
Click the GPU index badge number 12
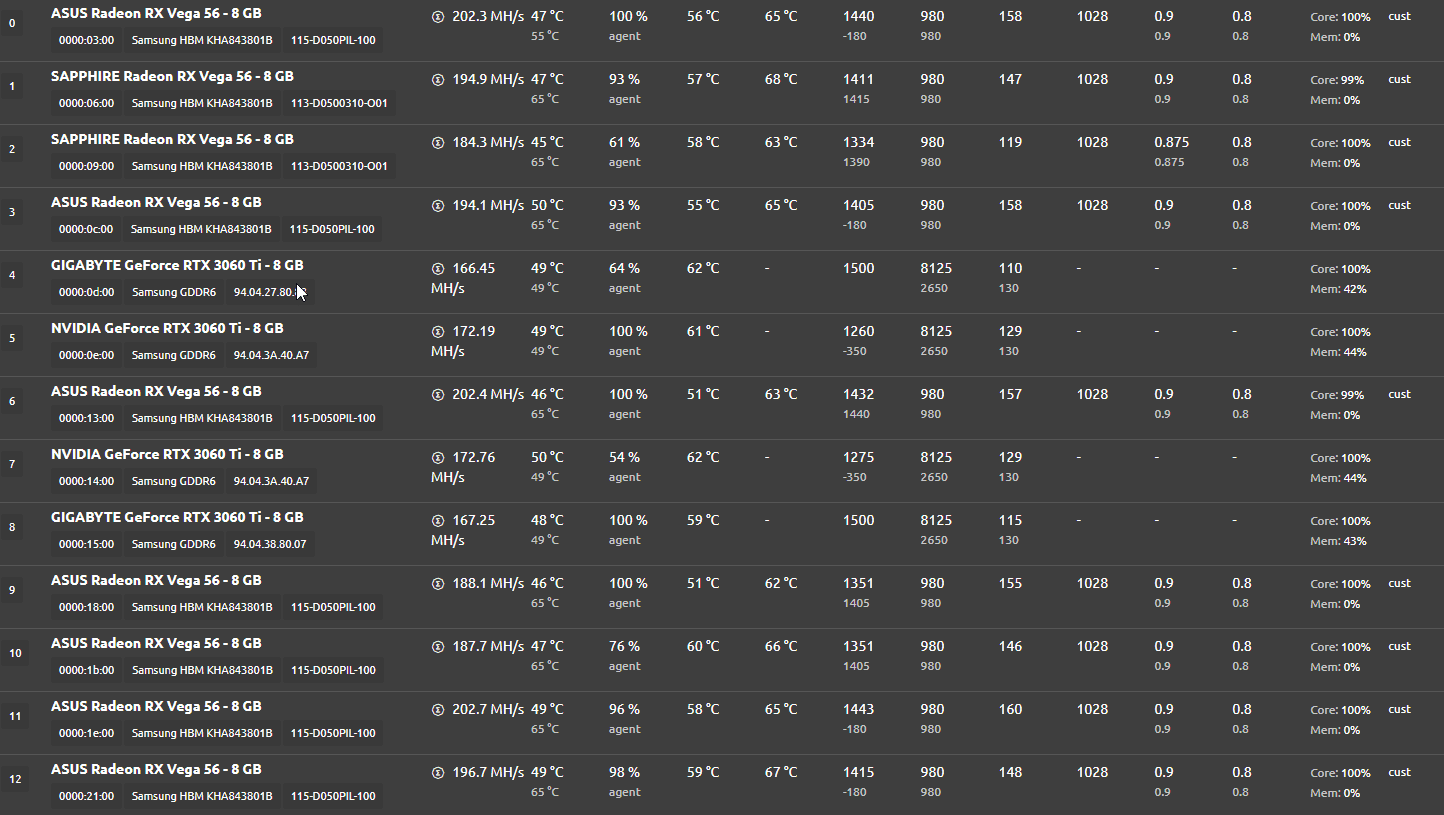coord(14,779)
